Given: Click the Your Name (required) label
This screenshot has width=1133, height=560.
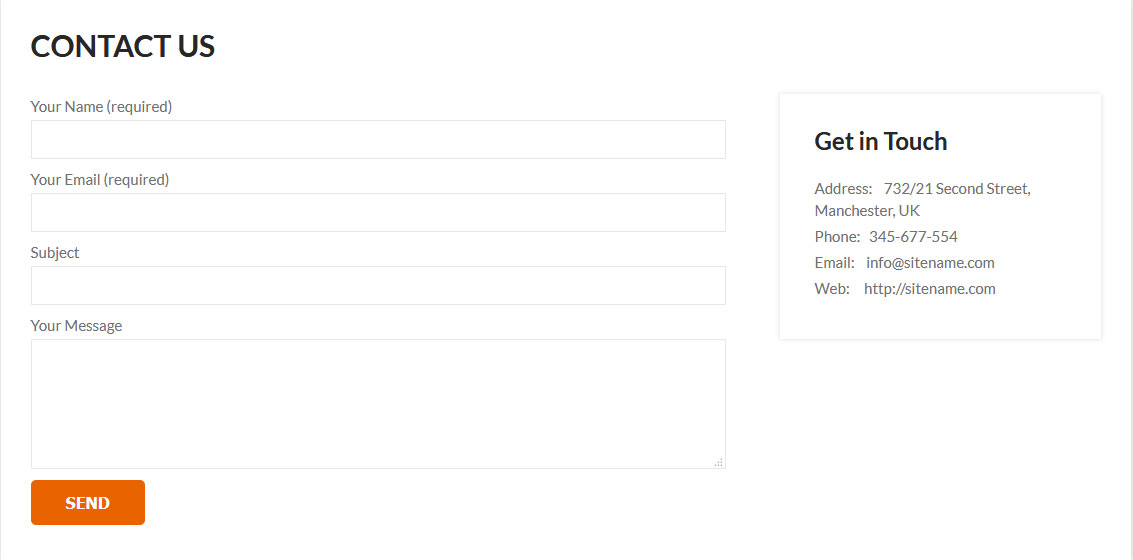Looking at the screenshot, I should 101,107.
